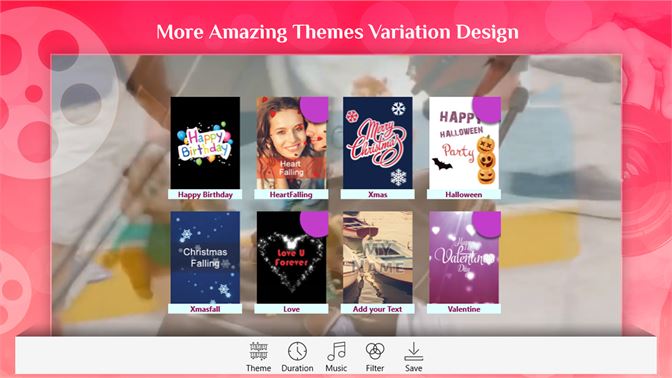Select the Love U Forever theme

pos(291,257)
